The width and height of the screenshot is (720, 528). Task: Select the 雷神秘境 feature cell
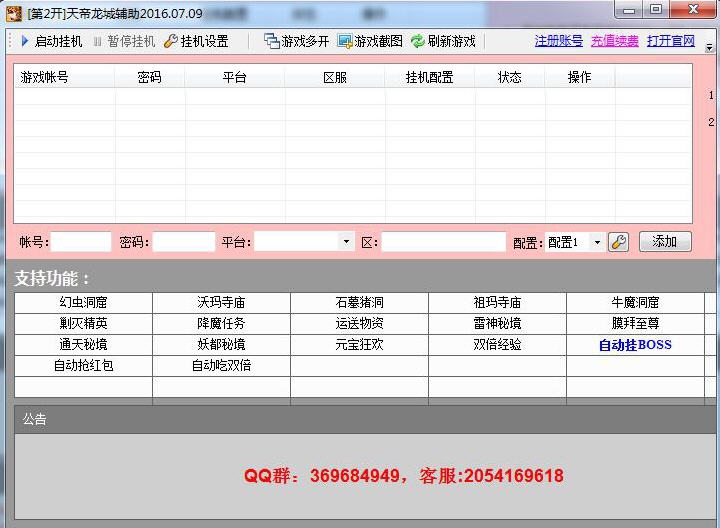[497, 324]
